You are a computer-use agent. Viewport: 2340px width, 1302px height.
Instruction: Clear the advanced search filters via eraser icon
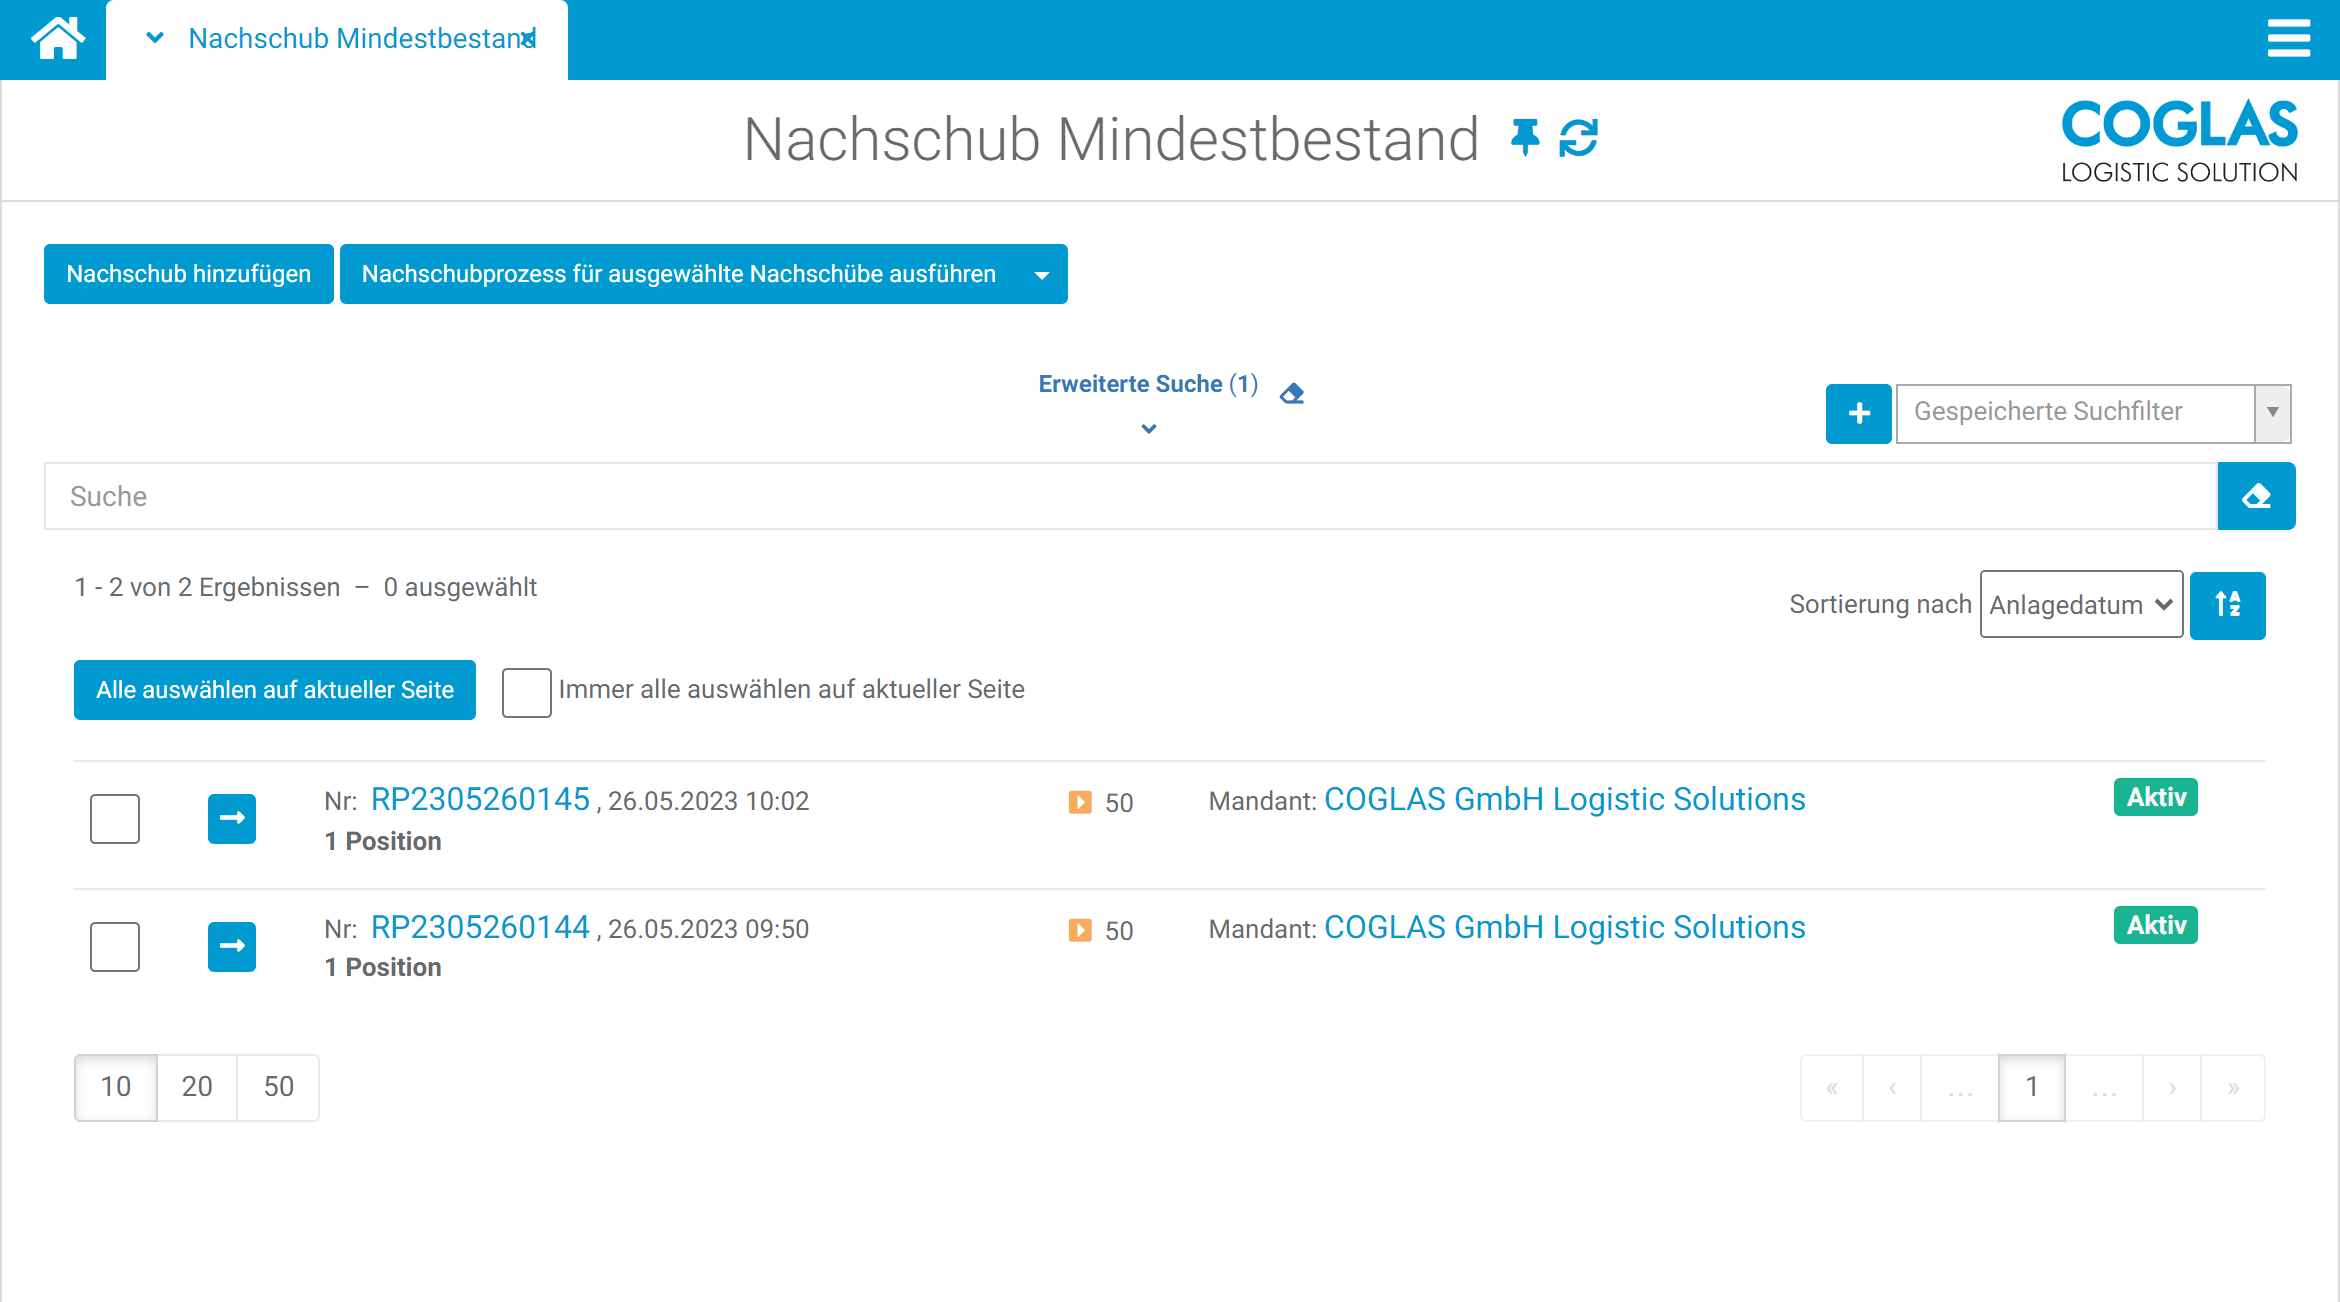1292,392
